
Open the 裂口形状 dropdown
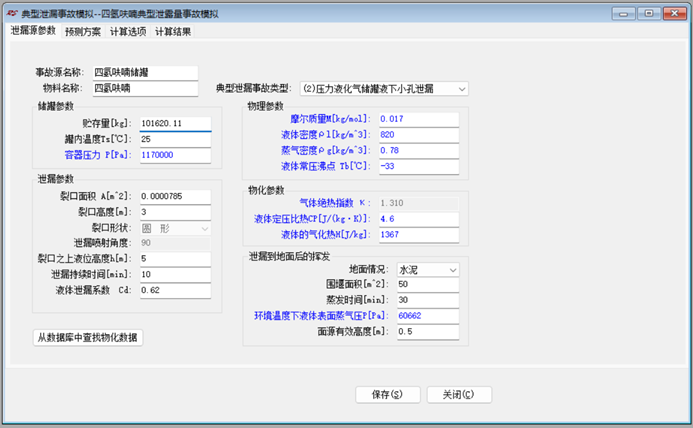[175, 229]
